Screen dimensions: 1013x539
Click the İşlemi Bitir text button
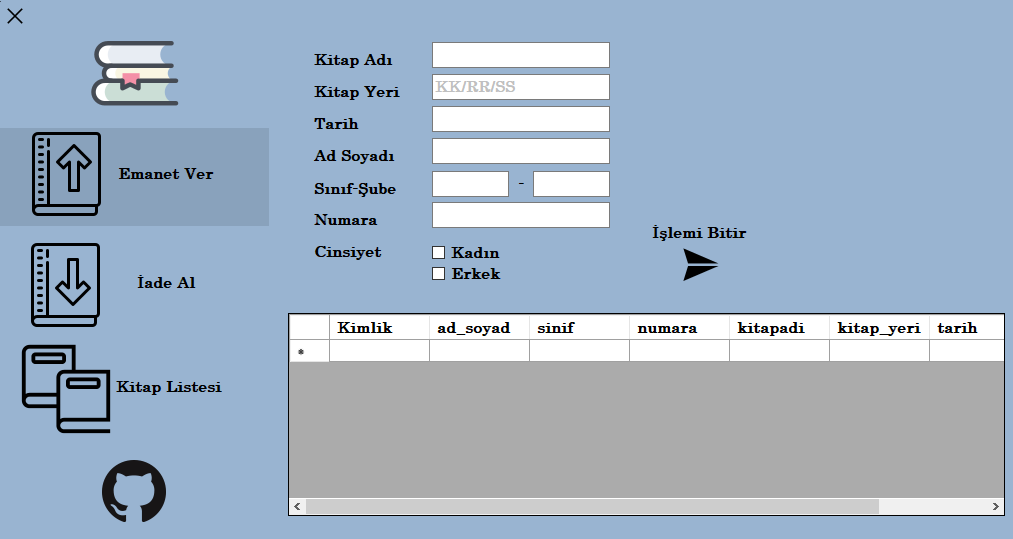pos(699,233)
